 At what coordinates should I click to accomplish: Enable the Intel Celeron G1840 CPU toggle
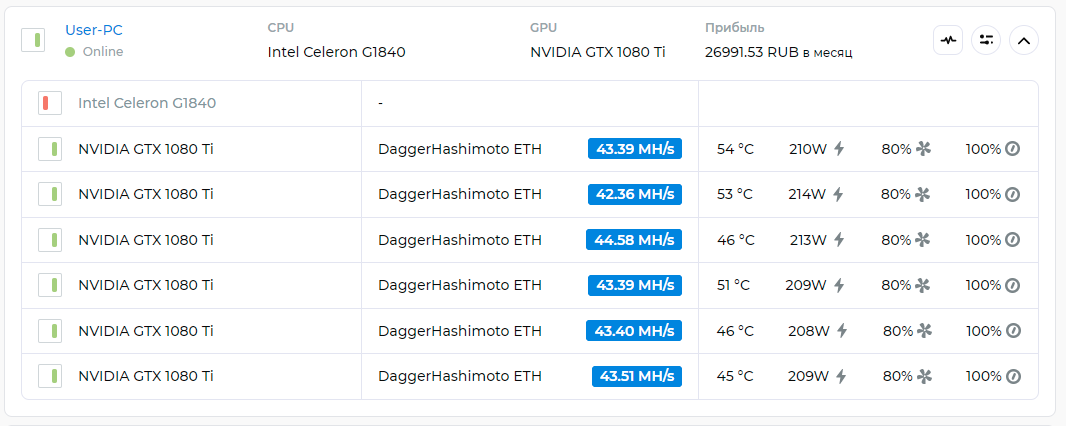pyautogui.click(x=50, y=103)
